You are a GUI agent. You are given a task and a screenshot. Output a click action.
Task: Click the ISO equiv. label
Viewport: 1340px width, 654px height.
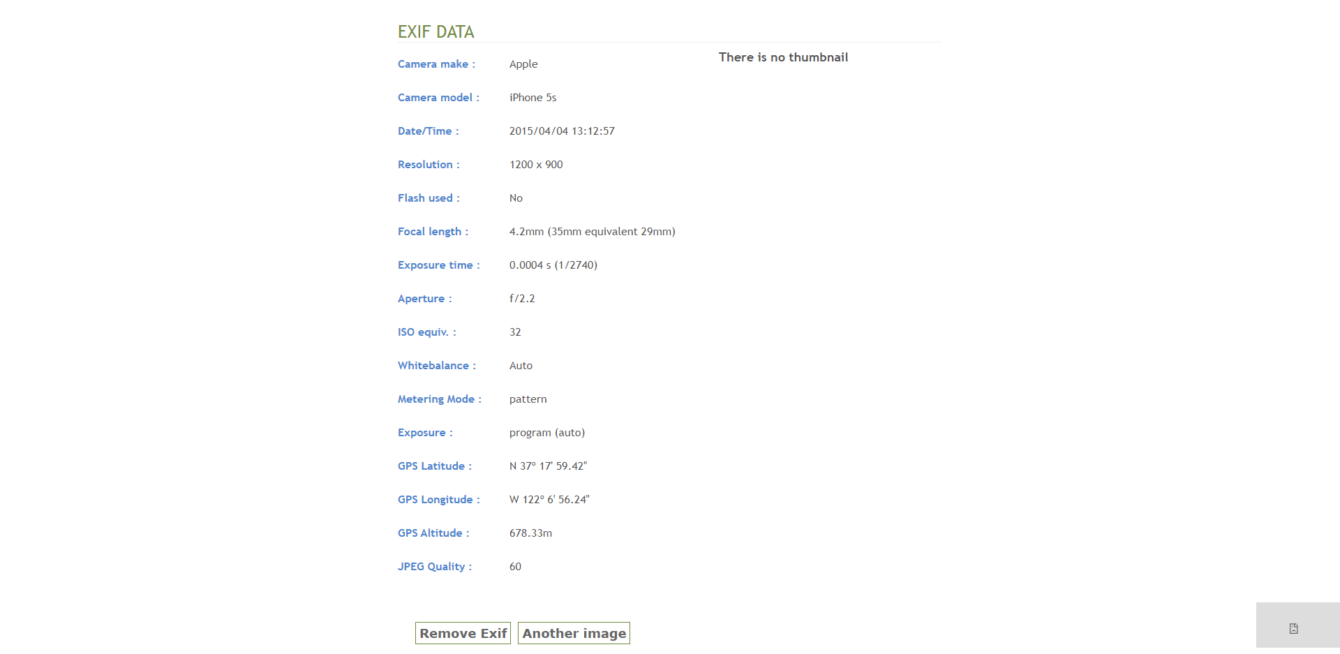(x=426, y=332)
